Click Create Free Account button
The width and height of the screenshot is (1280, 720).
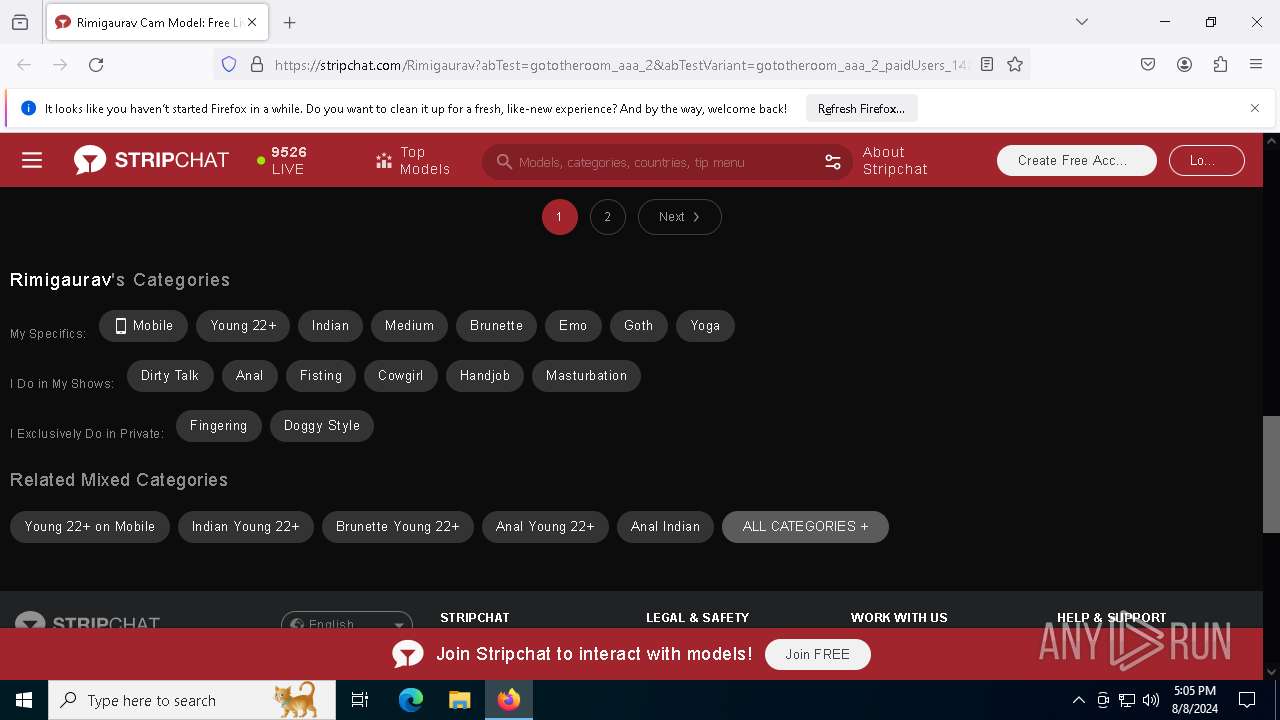[1076, 160]
